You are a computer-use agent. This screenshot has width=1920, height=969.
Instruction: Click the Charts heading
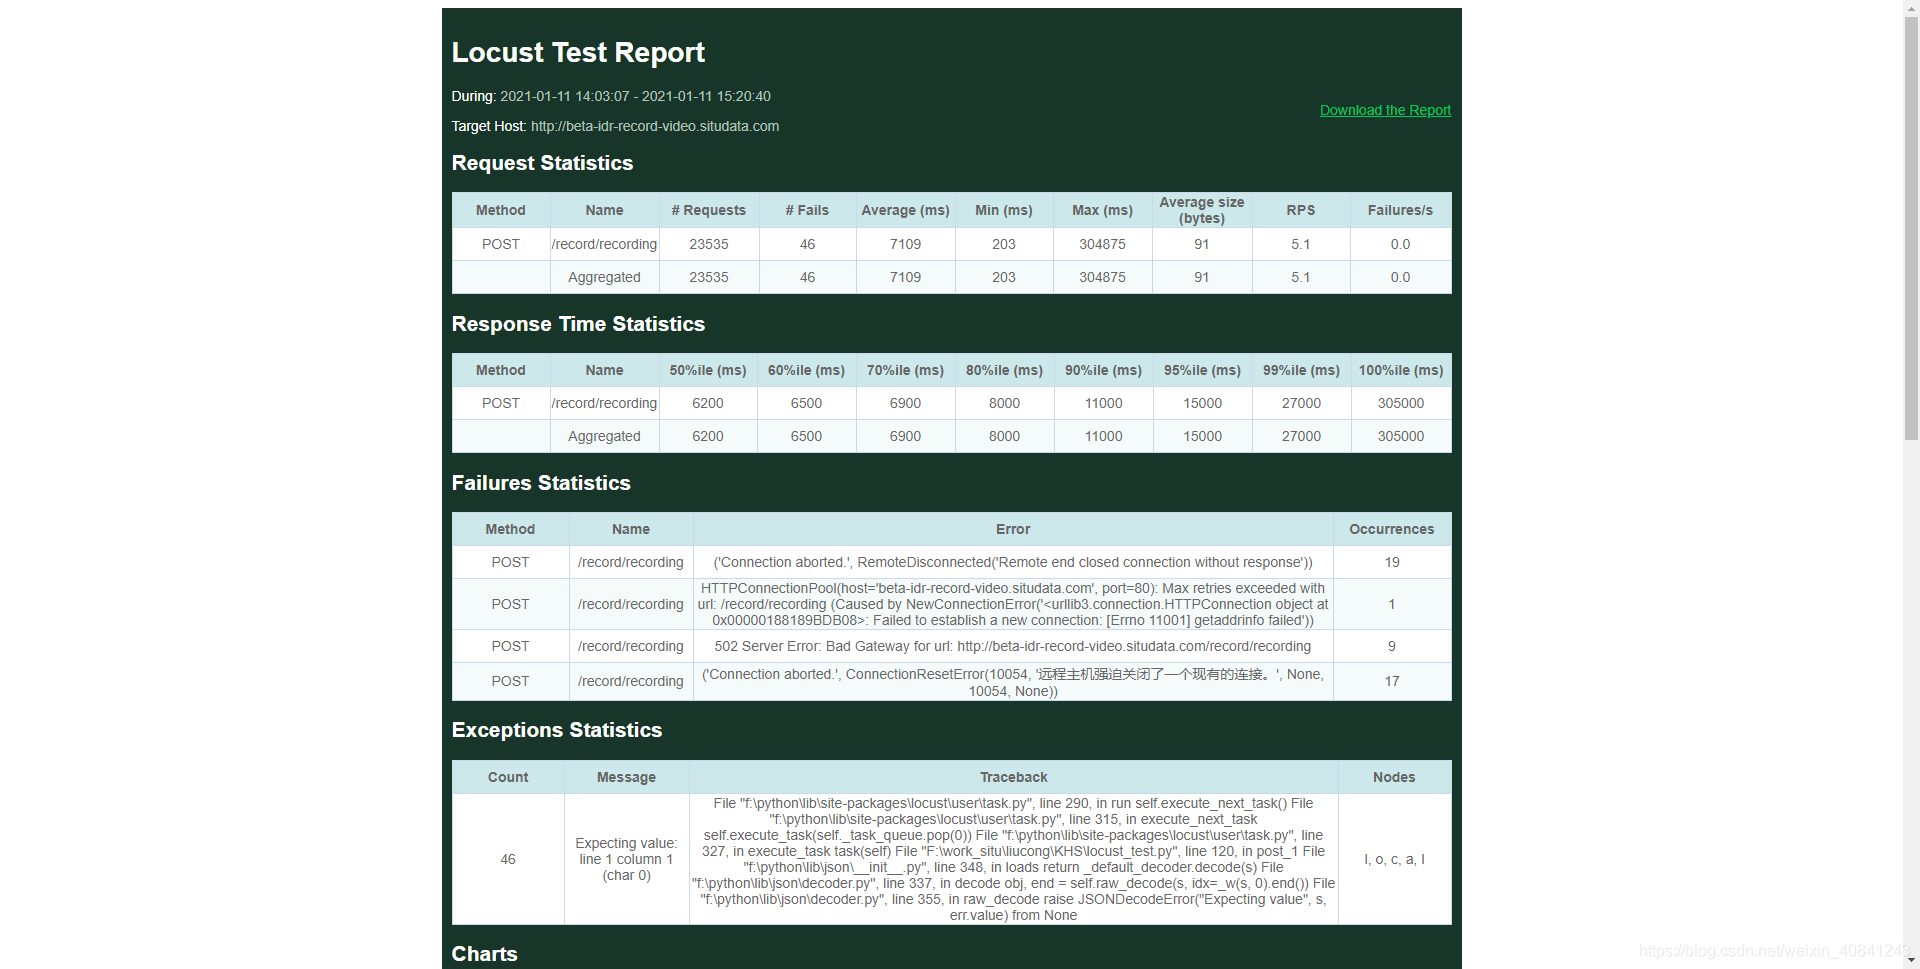[x=484, y=954]
